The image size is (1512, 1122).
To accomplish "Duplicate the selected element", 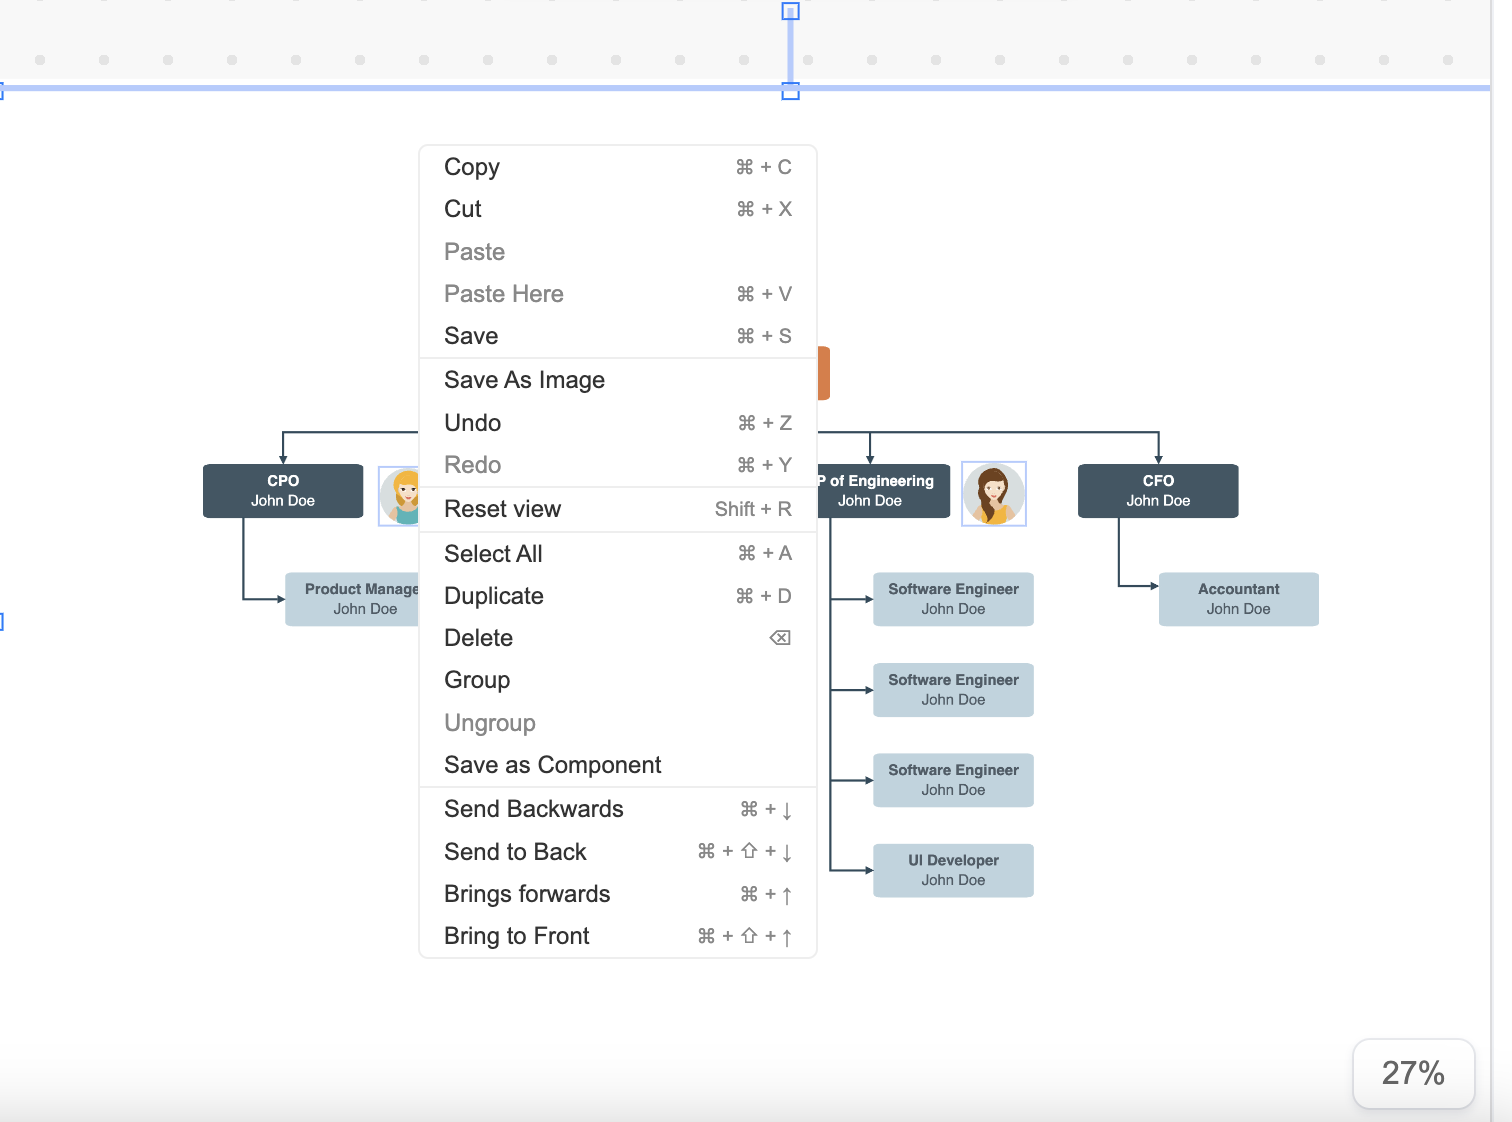I will 494,596.
